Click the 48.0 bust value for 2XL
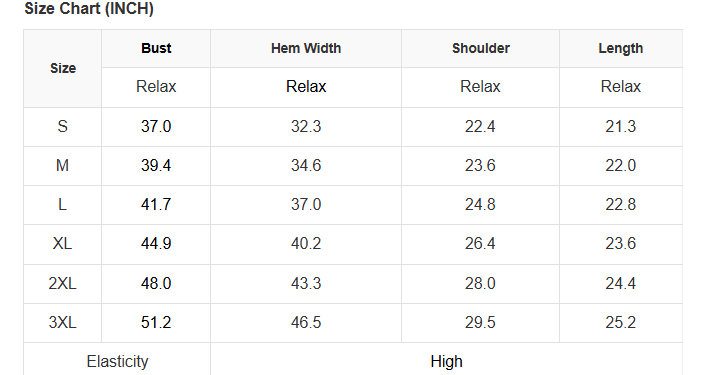This screenshot has height=375, width=705. point(156,283)
